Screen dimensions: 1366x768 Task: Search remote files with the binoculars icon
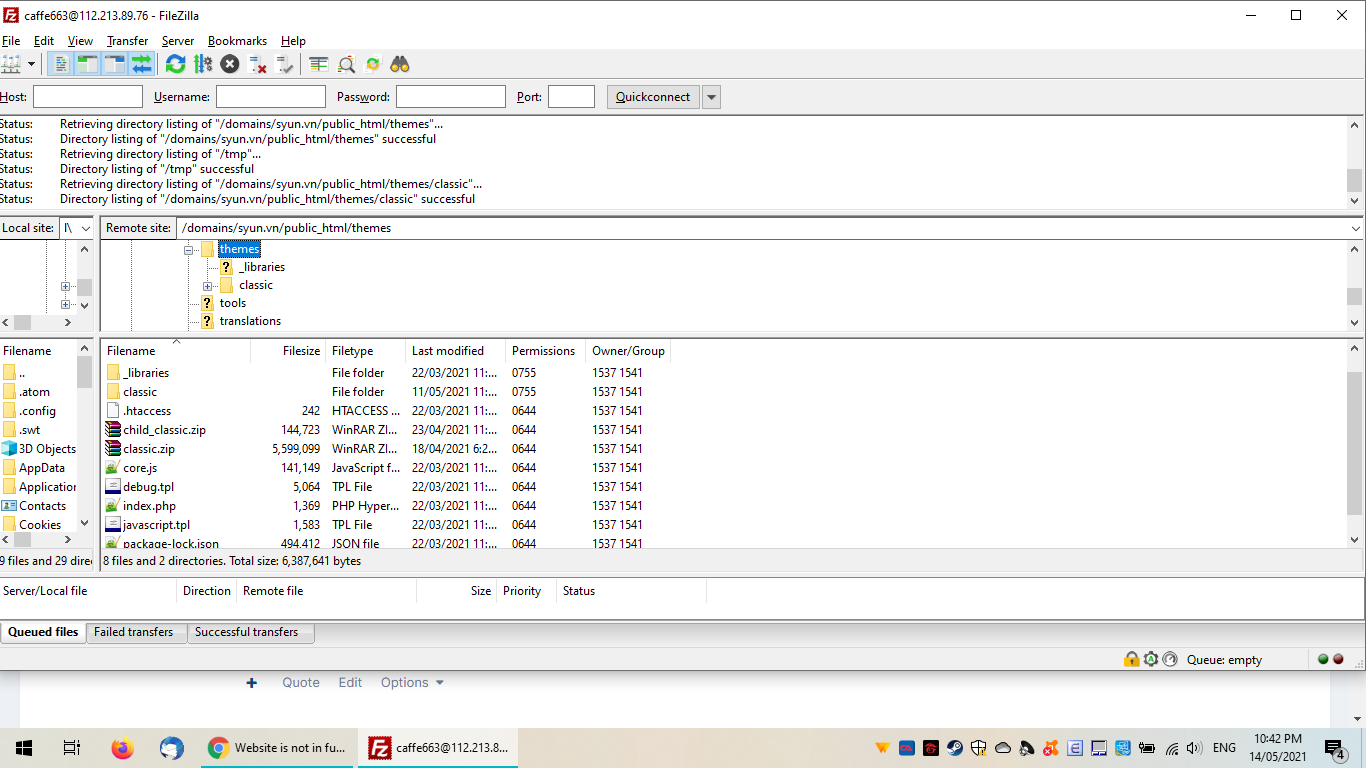point(400,64)
